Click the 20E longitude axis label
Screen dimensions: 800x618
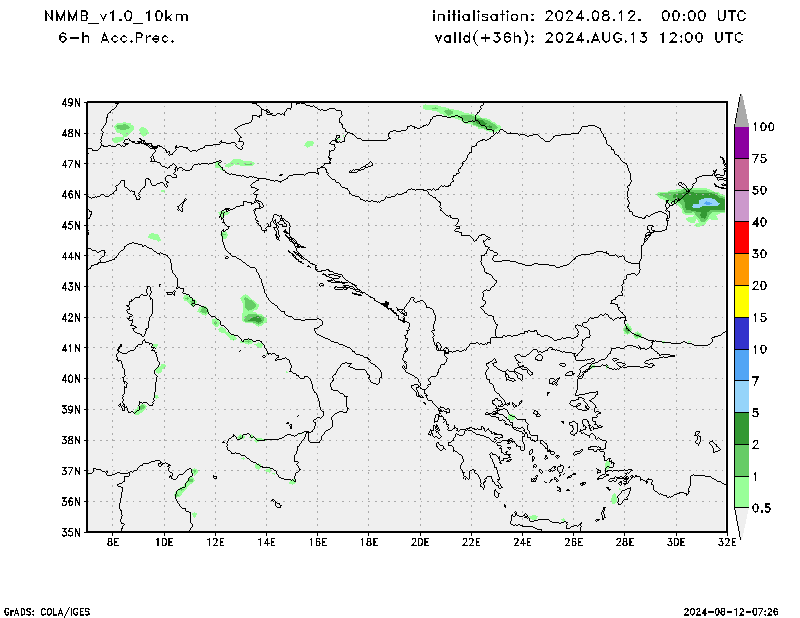point(419,543)
